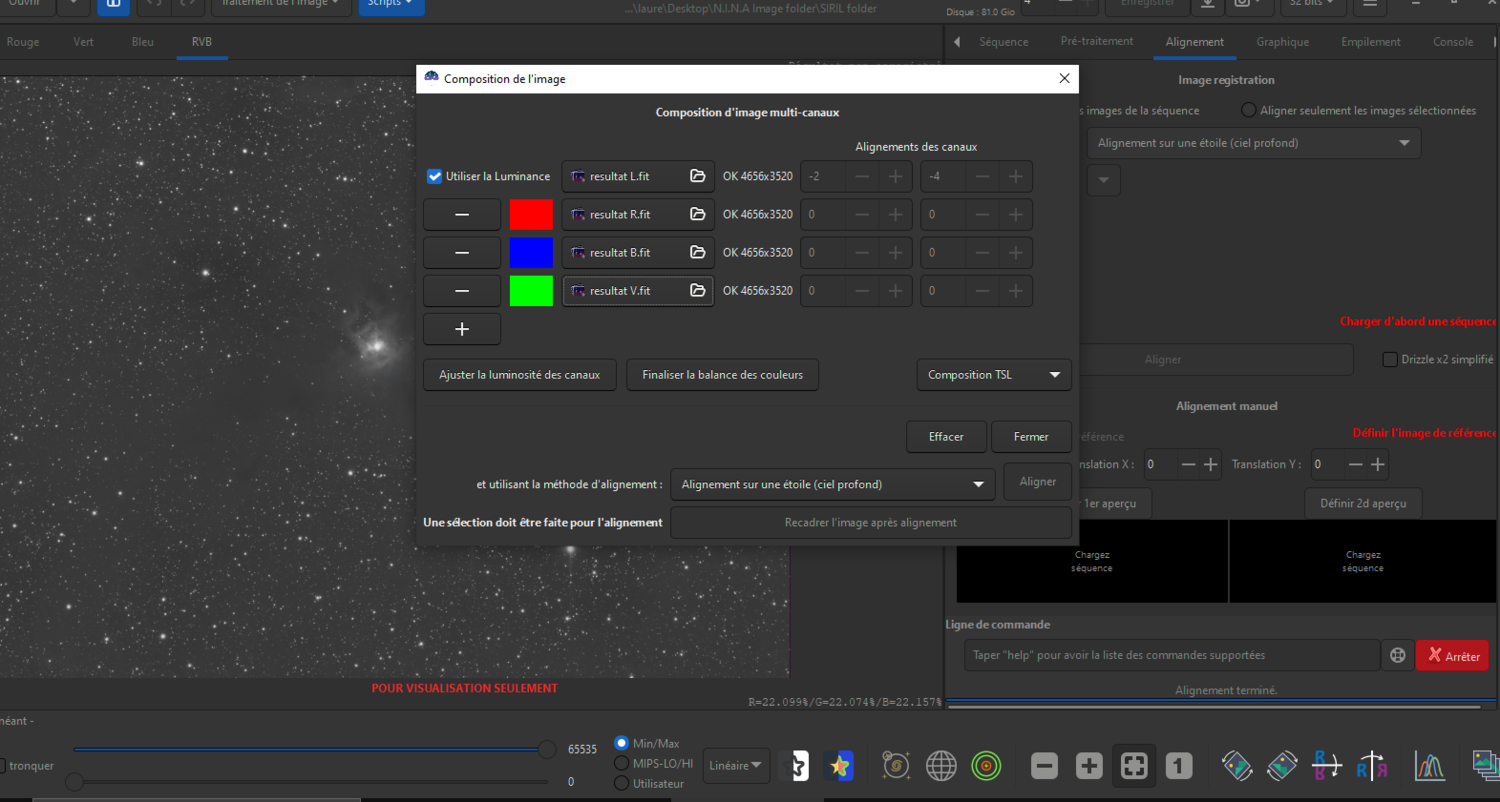Click the lower cutoff slider handle at 0
1500x802 pixels.
[x=75, y=782]
